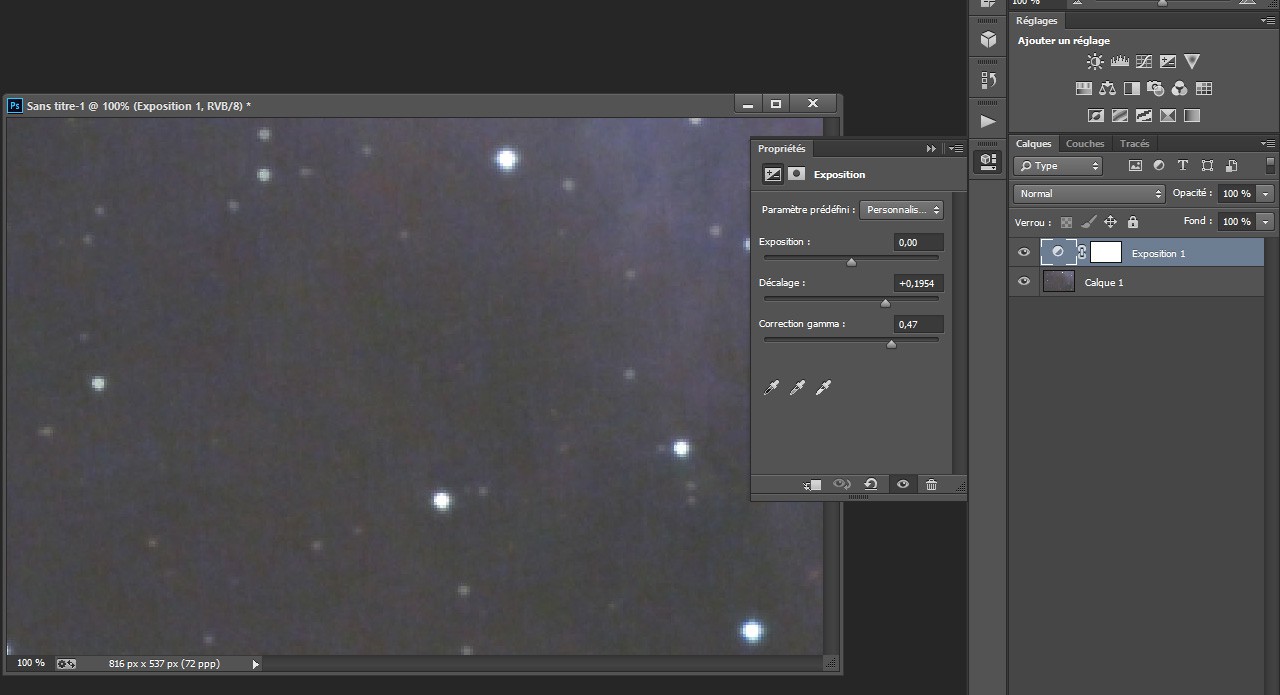The image size is (1280, 695).
Task: Adjust the Exposition slider handle
Action: click(851, 262)
